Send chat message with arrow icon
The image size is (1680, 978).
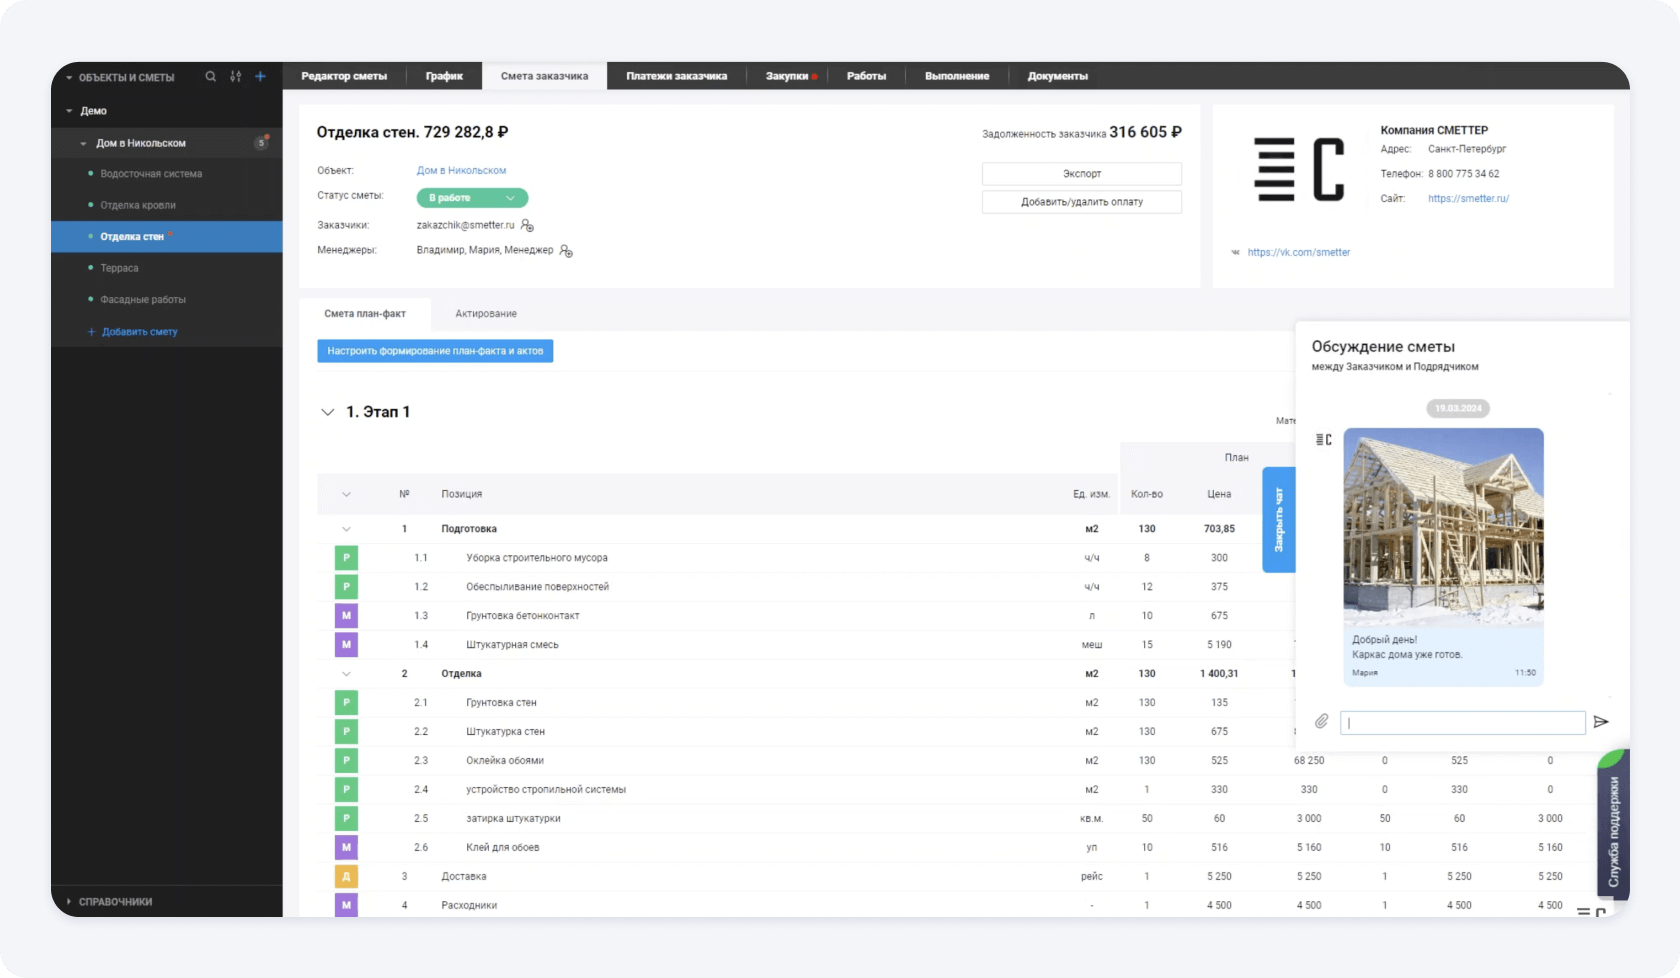click(1601, 722)
